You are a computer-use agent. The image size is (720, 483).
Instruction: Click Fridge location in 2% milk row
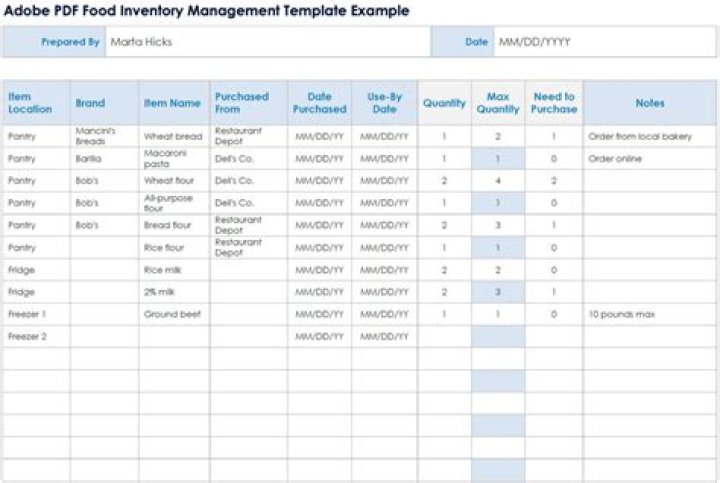pos(37,292)
